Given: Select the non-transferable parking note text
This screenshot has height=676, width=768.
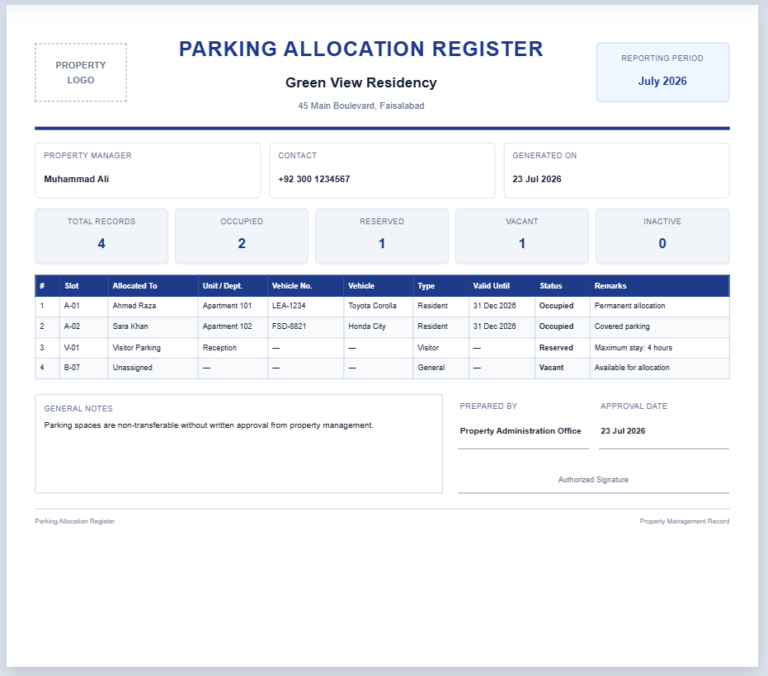Looking at the screenshot, I should click(x=209, y=425).
